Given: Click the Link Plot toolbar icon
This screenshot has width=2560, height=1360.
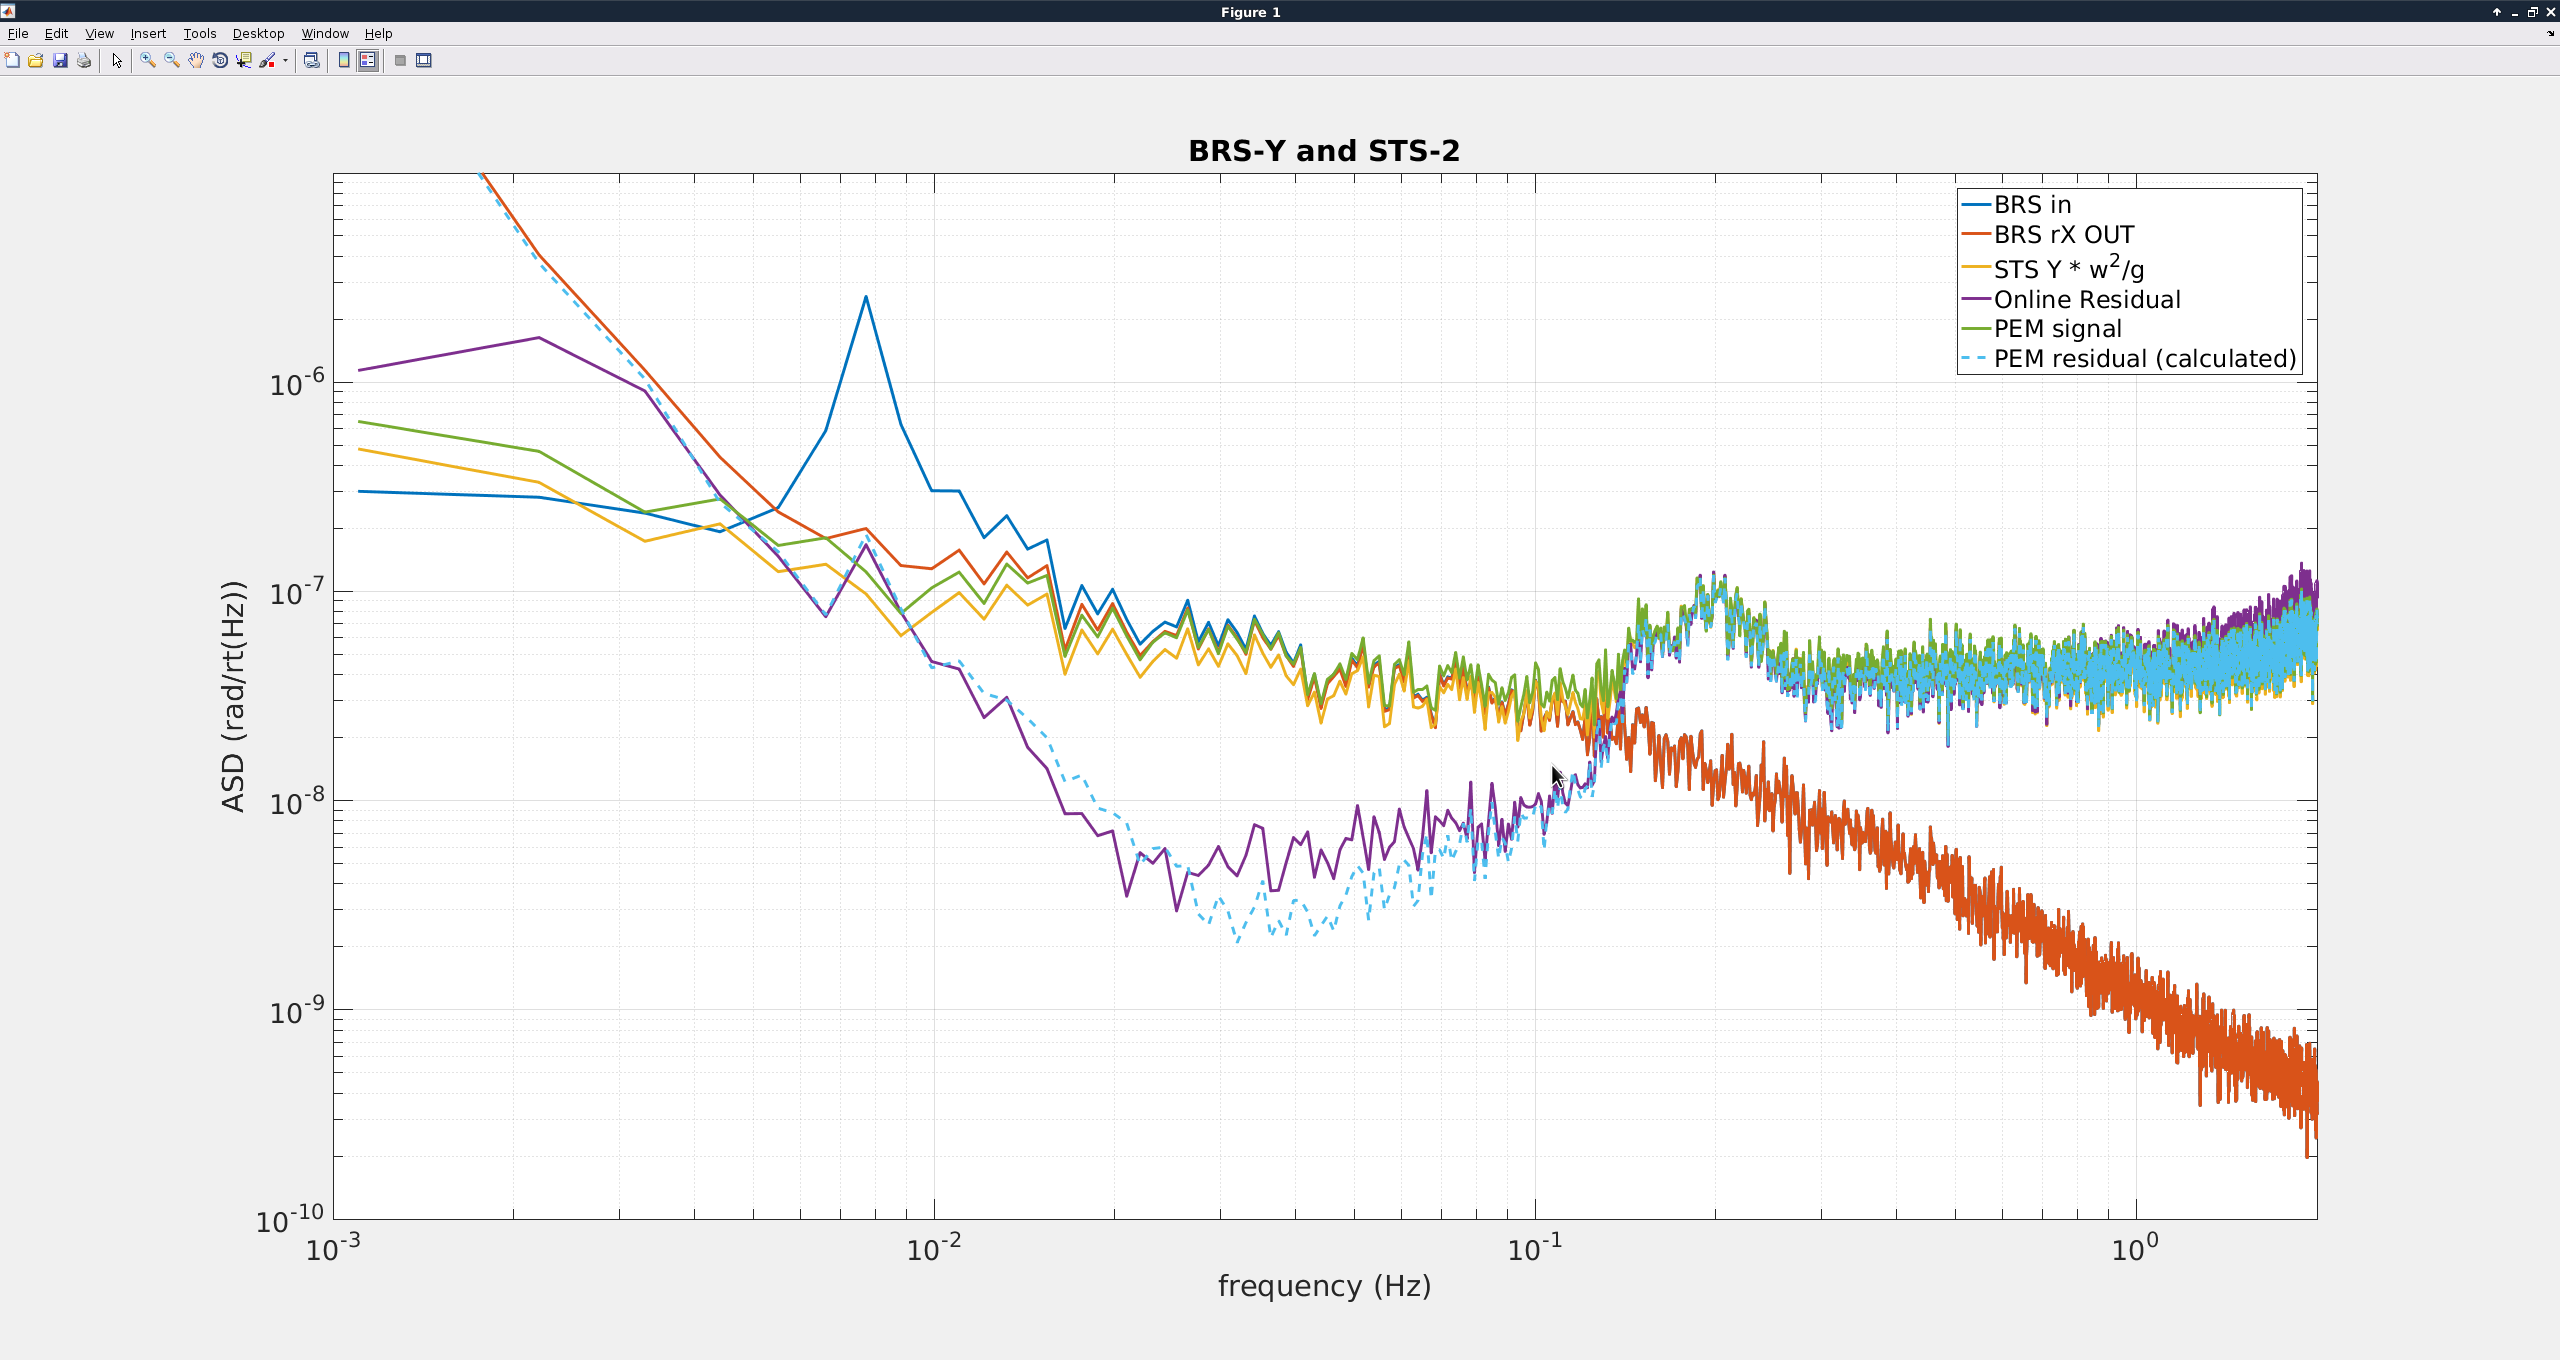Looking at the screenshot, I should coord(312,61).
